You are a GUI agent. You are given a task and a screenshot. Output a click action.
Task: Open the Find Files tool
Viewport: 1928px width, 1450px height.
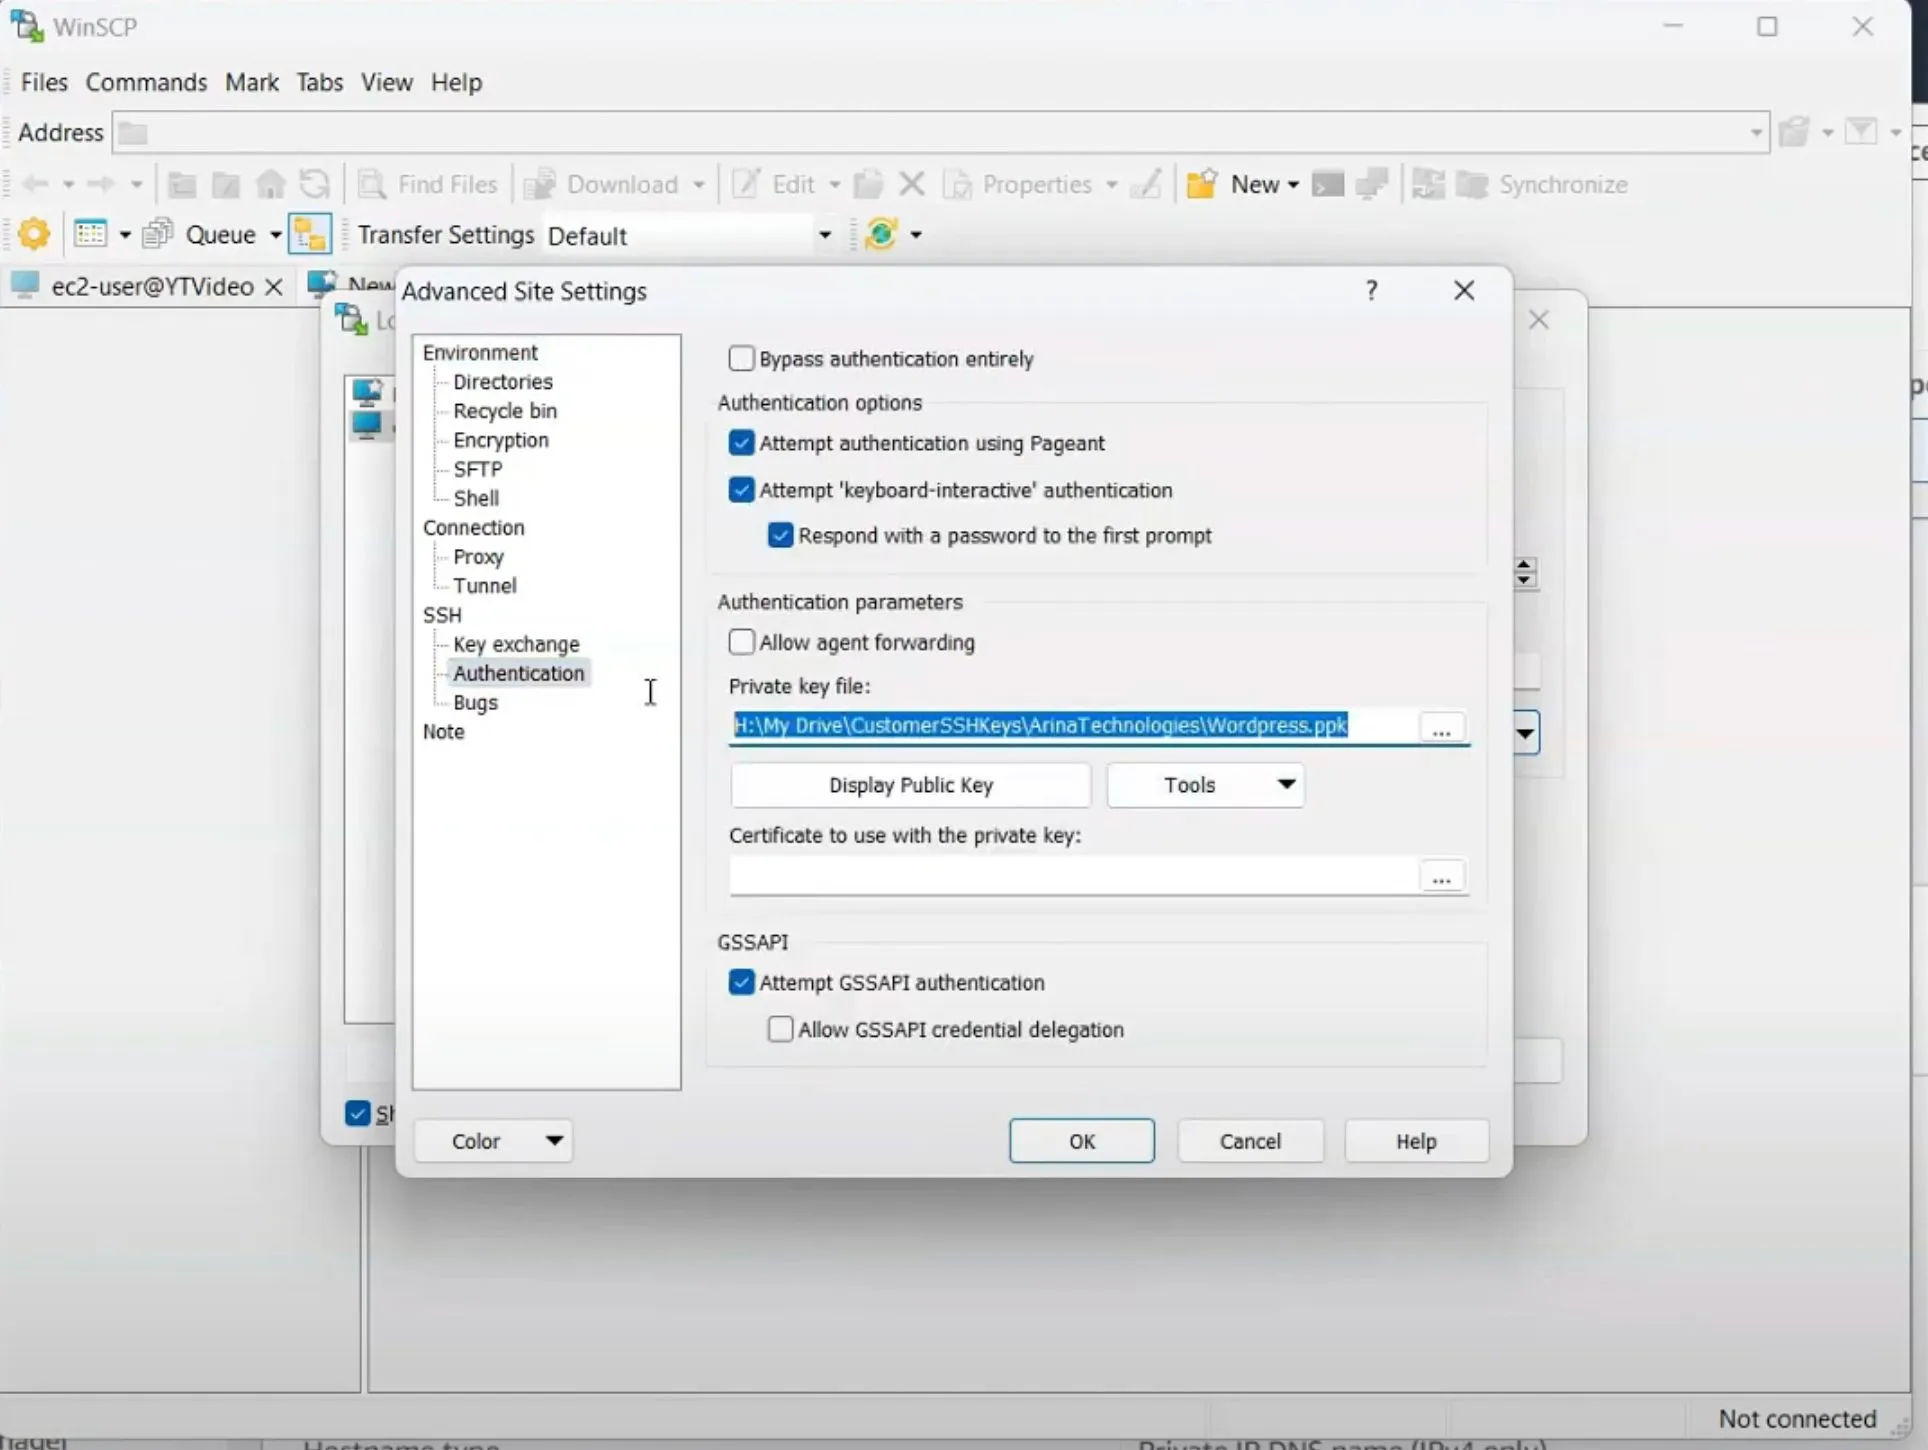pyautogui.click(x=427, y=184)
